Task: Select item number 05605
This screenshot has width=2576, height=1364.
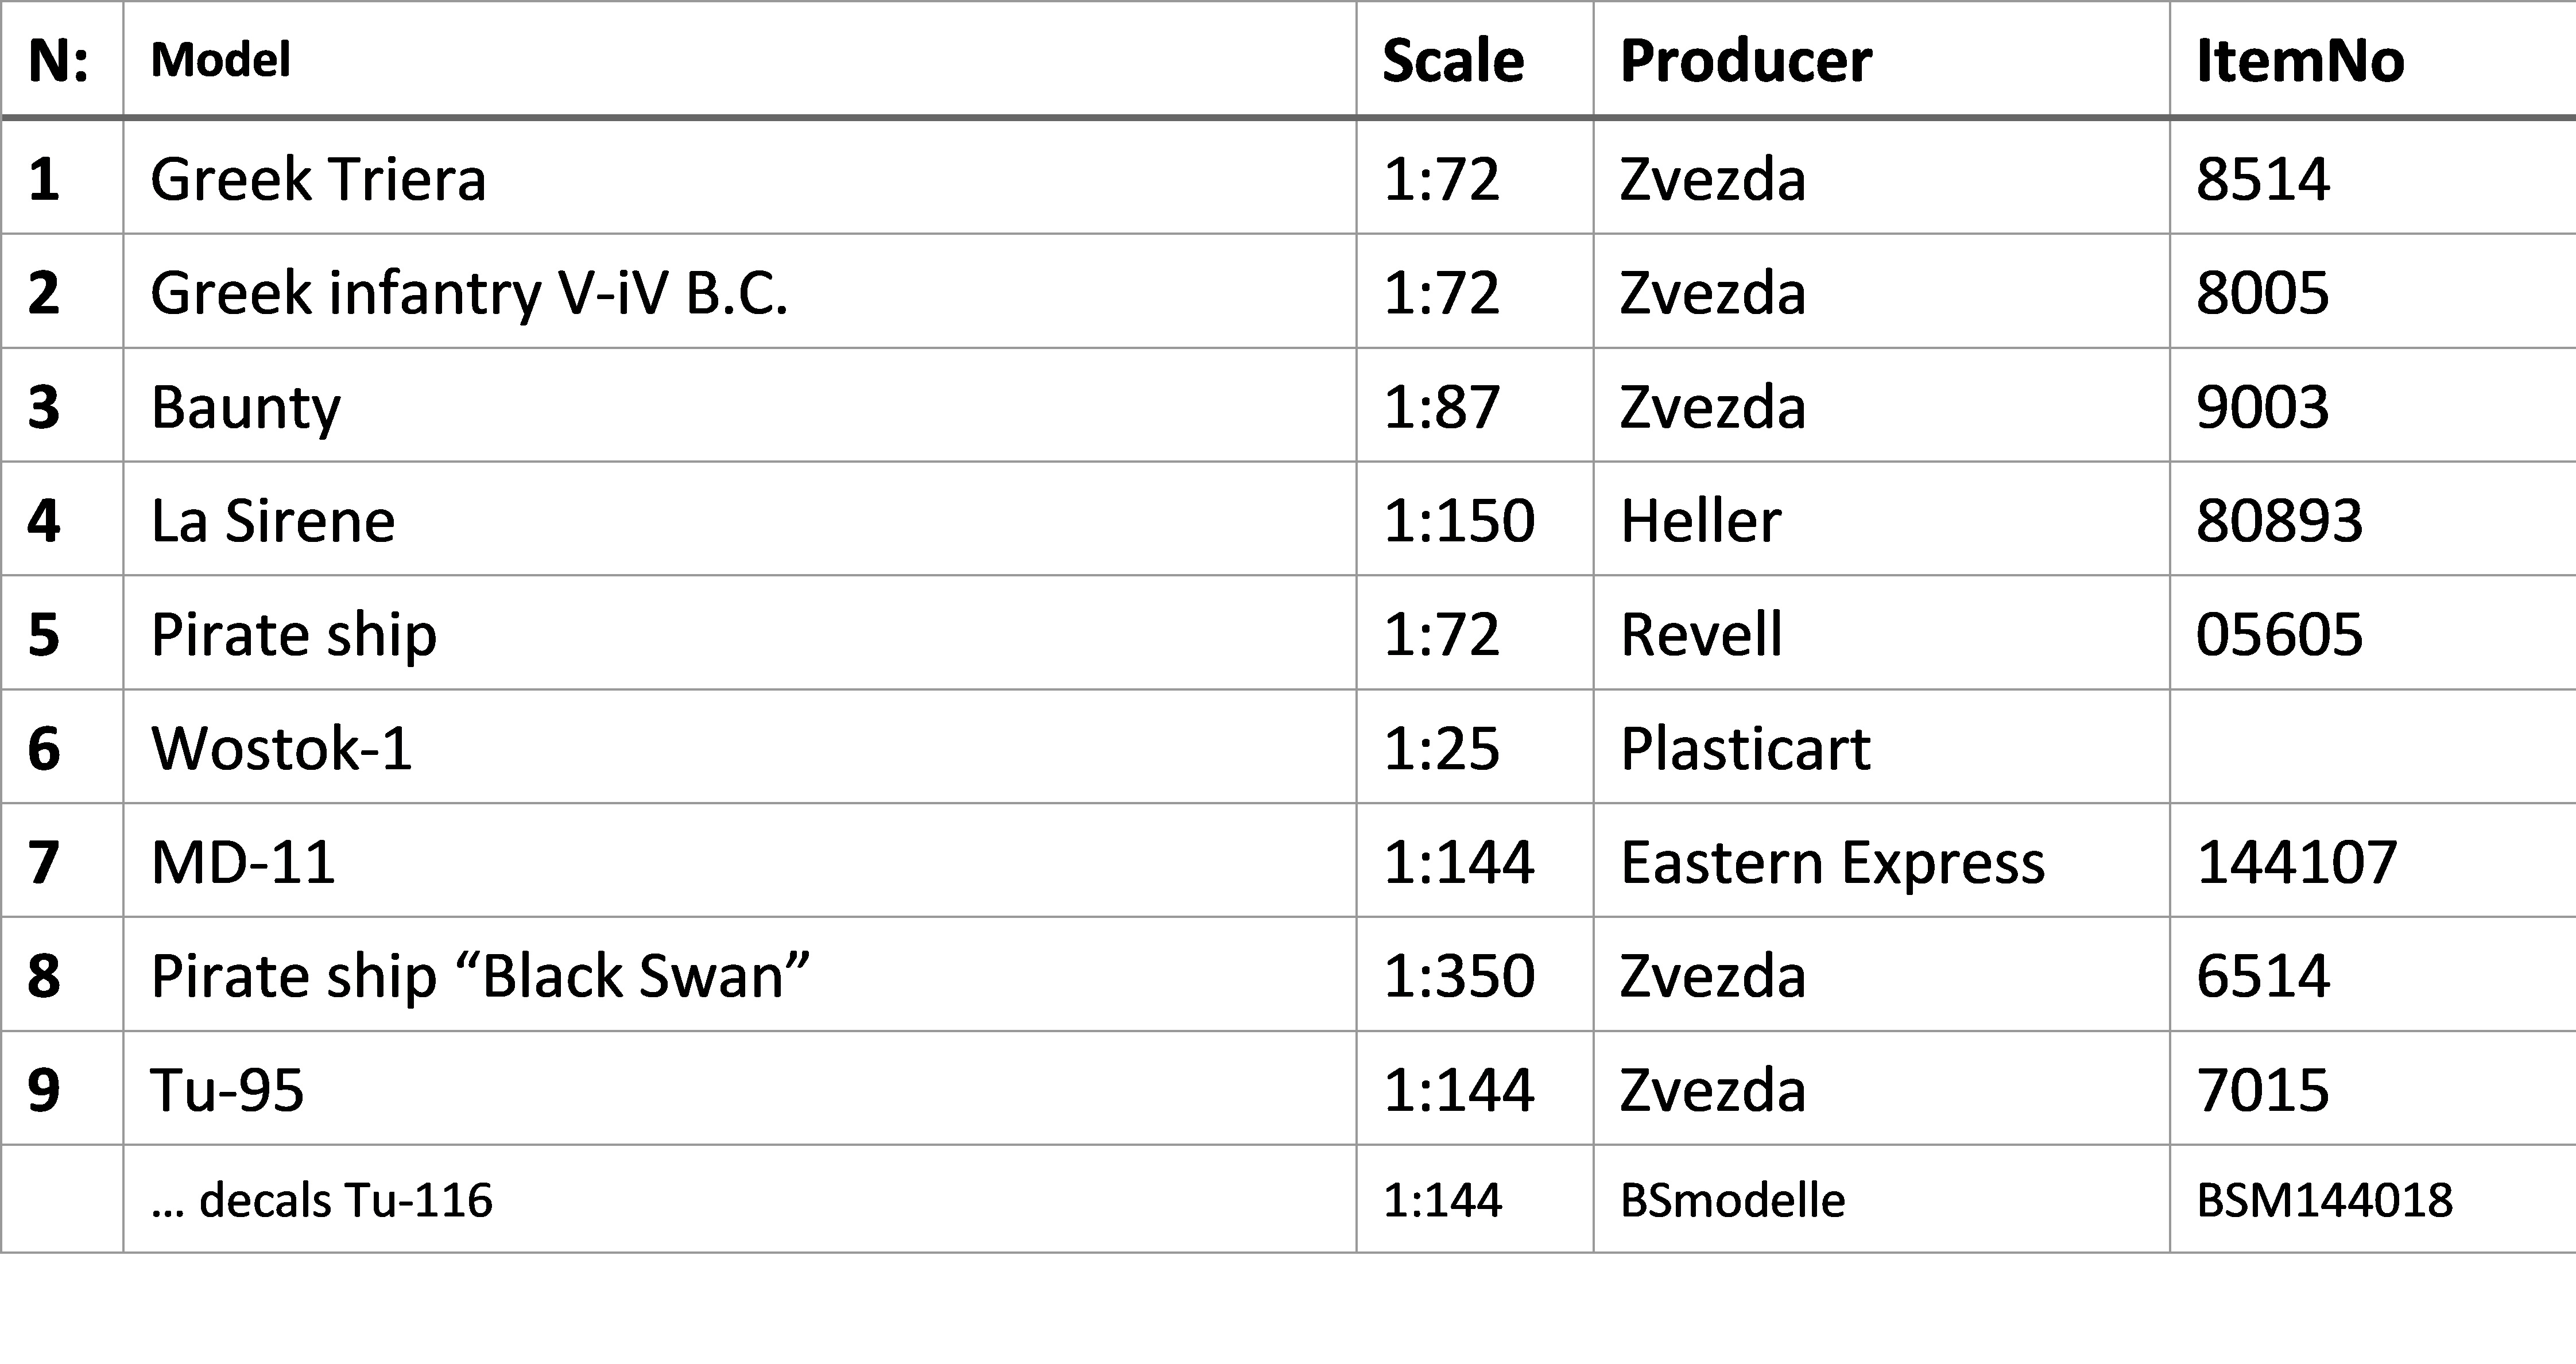Action: coord(2279,634)
